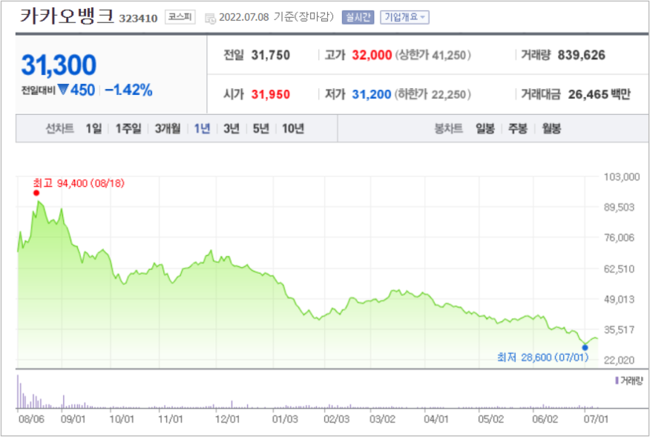
Task: Click the 하한가 22,250 text
Action: [433, 95]
